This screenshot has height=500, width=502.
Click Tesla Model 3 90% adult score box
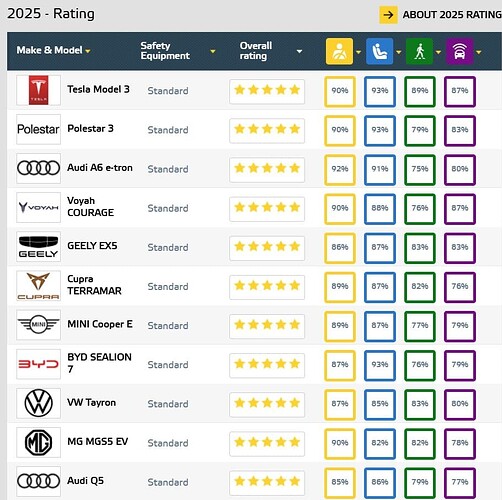click(340, 91)
